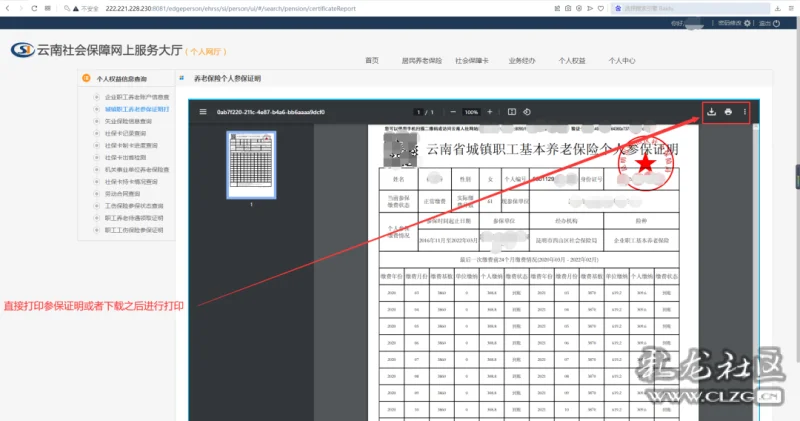
Task: Click the heart favorites icon in browser toolbar
Action: tap(601, 8)
